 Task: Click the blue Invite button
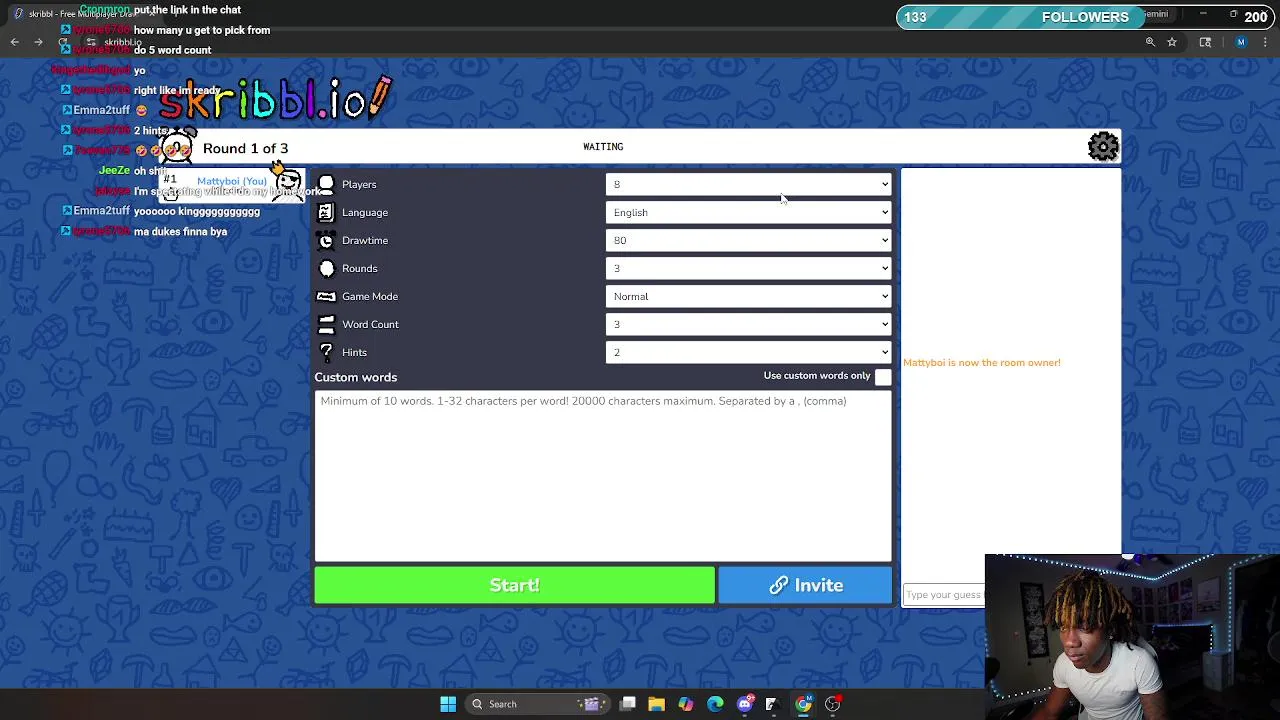coord(805,586)
